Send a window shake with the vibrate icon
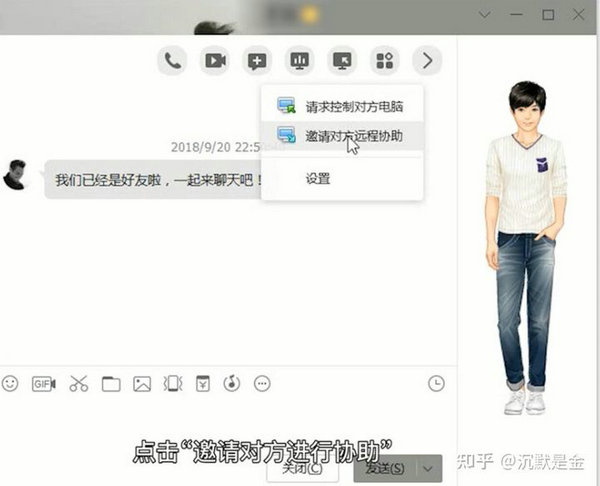This screenshot has width=600, height=486. tap(172, 383)
